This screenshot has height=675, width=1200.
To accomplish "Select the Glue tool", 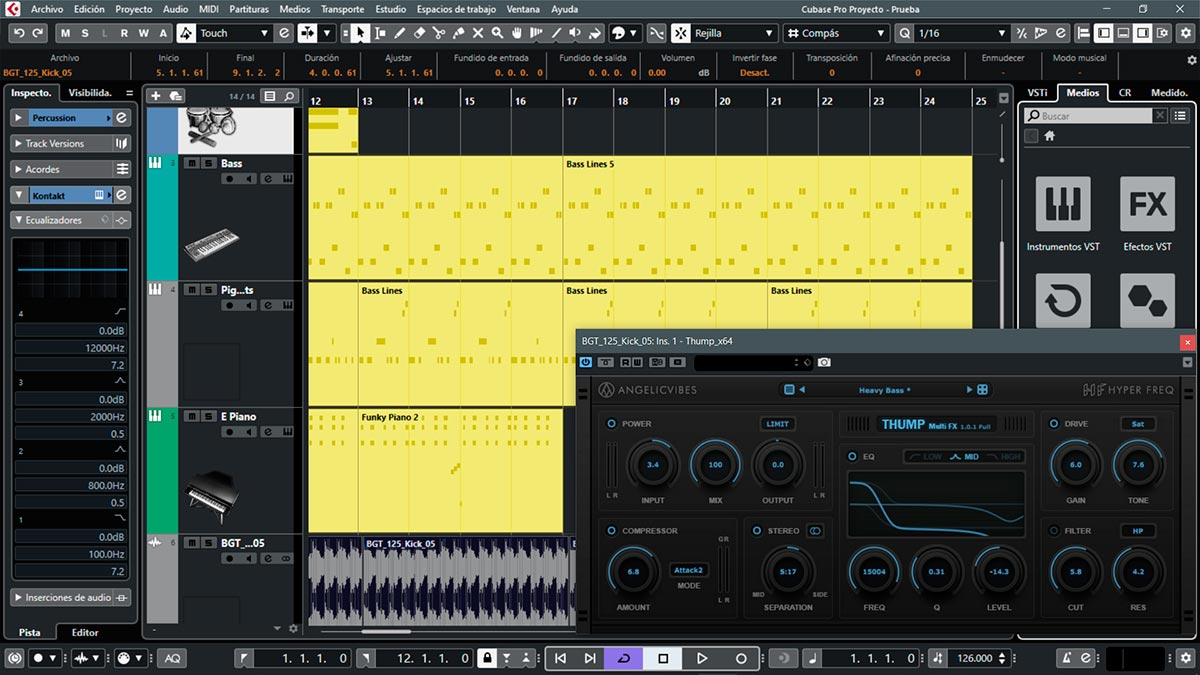I will click(458, 33).
